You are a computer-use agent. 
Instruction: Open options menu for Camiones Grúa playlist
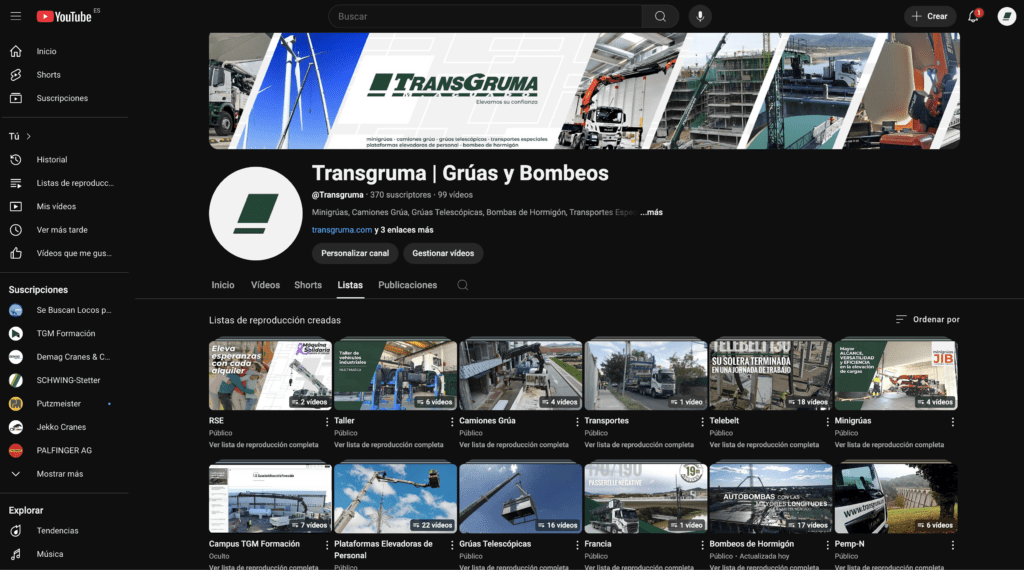point(577,422)
